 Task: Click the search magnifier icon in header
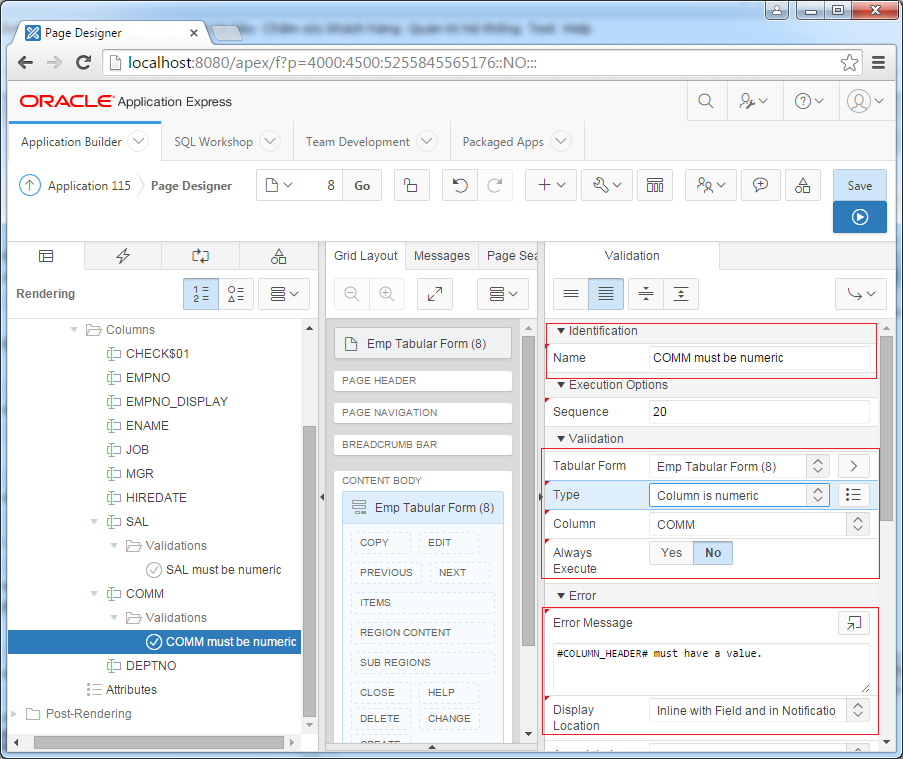point(705,101)
